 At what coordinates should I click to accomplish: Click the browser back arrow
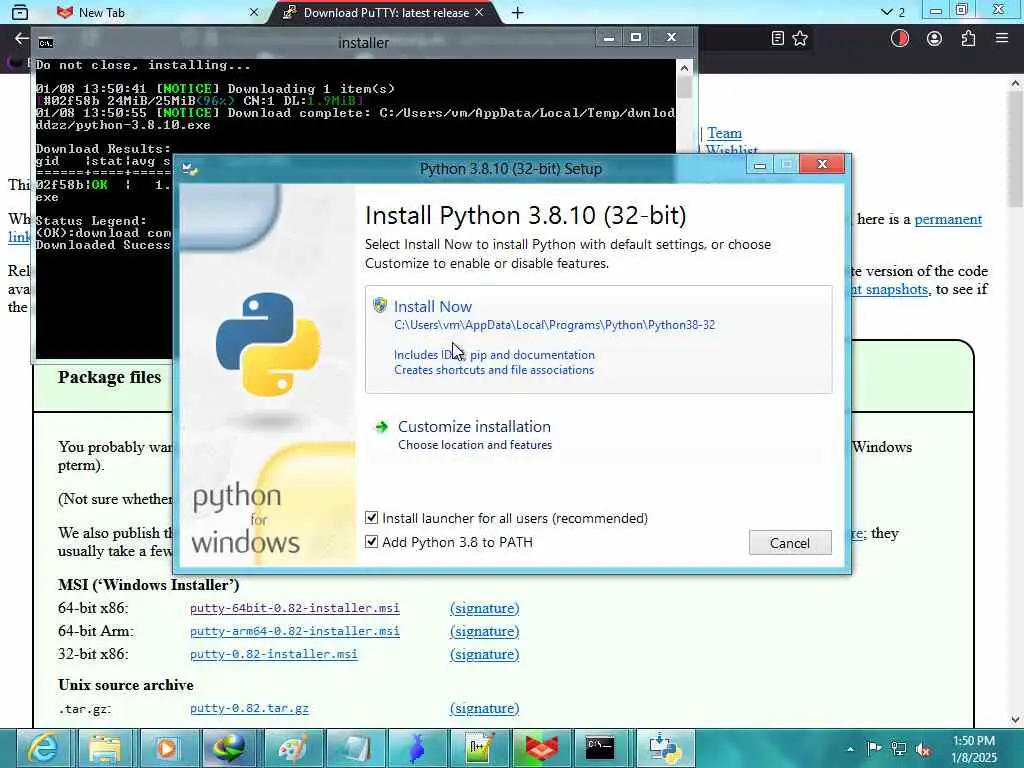[22, 39]
